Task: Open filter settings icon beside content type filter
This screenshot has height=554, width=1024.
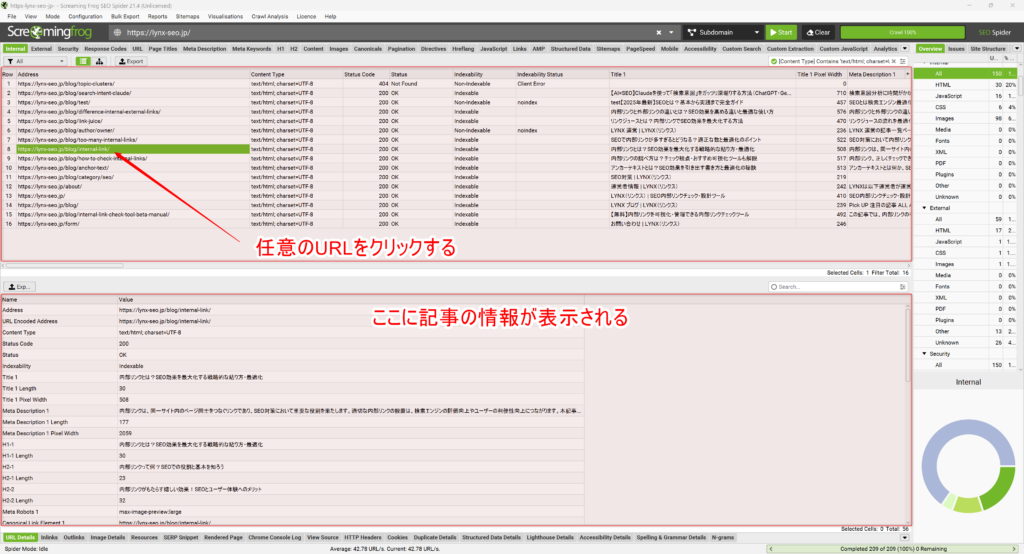Action: [903, 61]
